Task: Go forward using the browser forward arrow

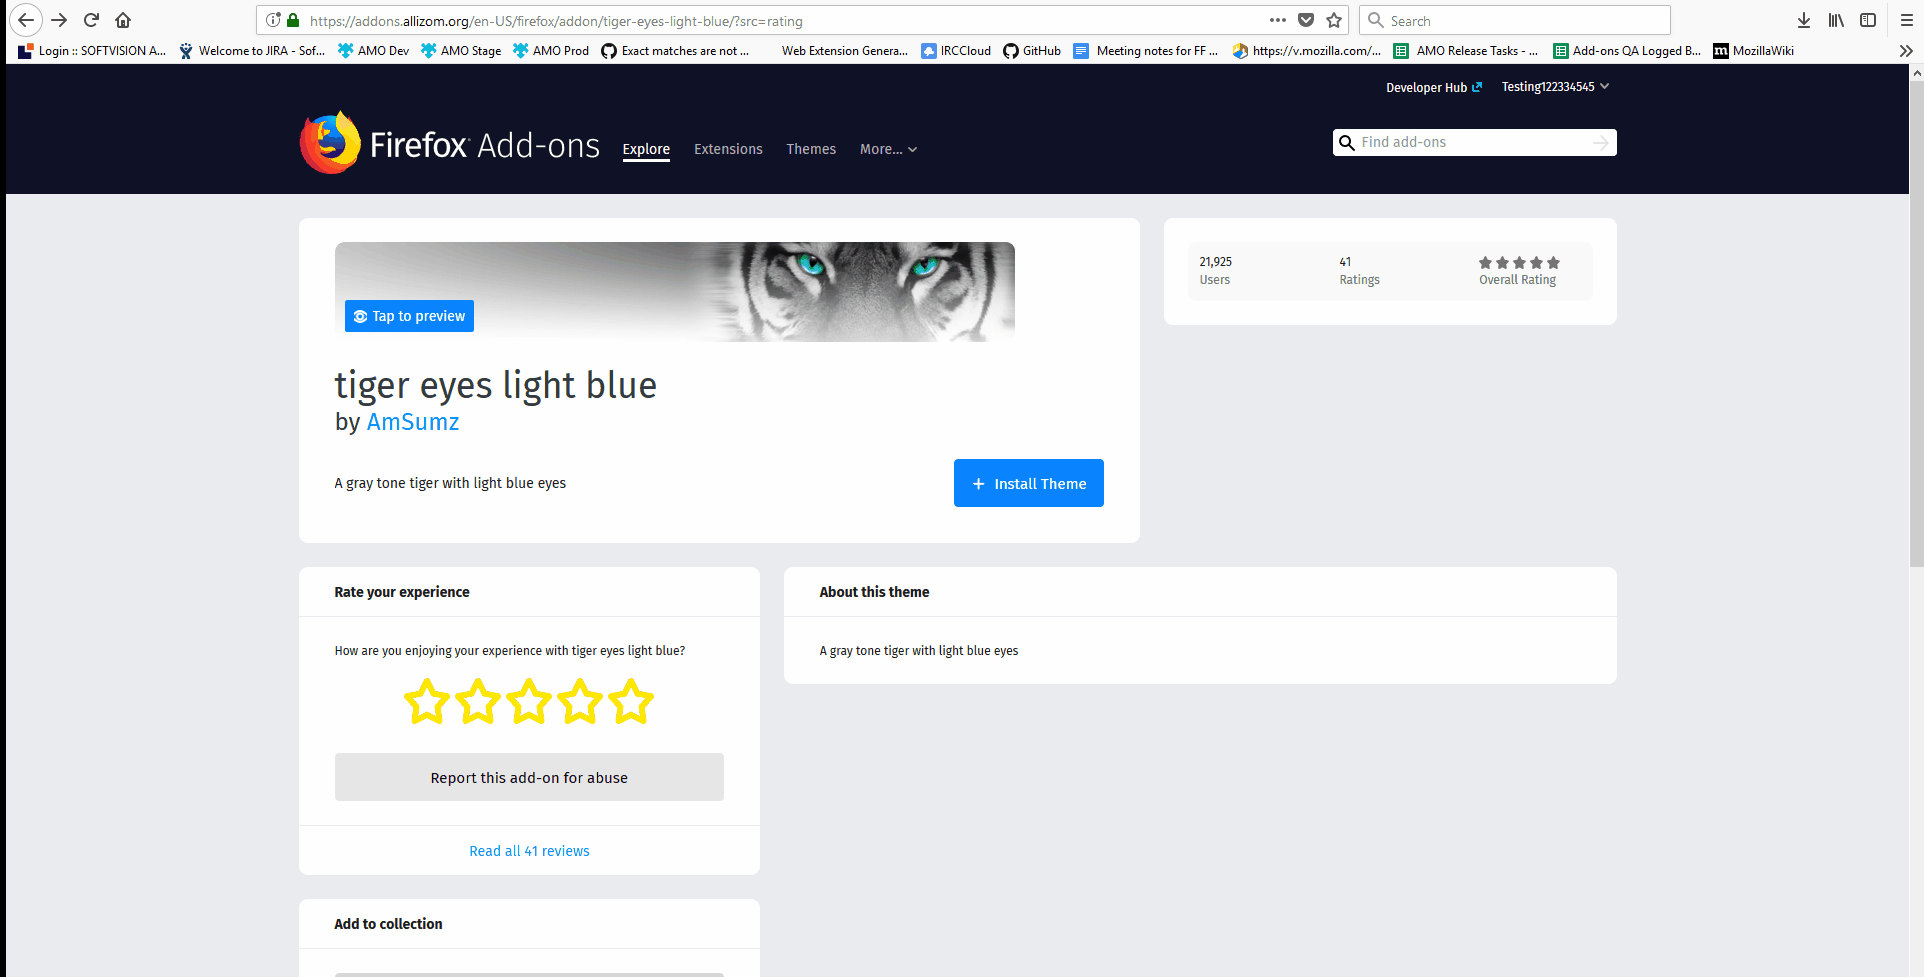Action: coord(59,20)
